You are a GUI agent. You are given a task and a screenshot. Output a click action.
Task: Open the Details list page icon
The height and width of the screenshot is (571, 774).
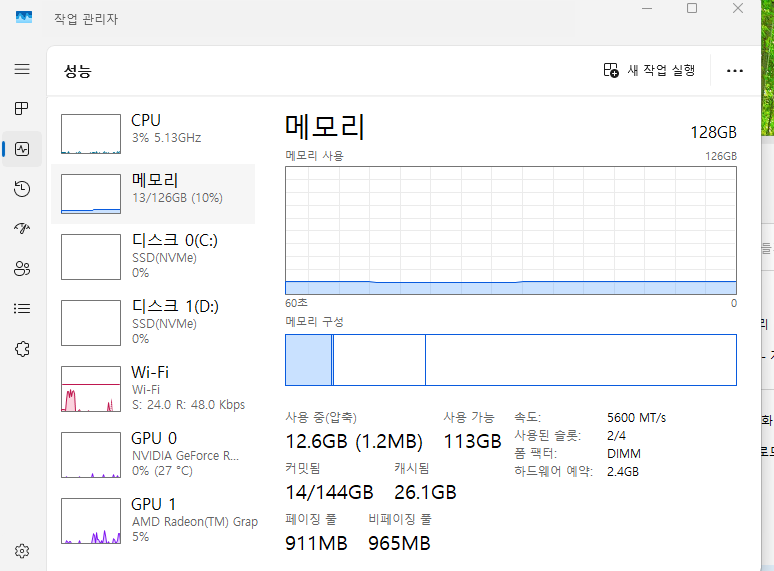[x=22, y=308]
